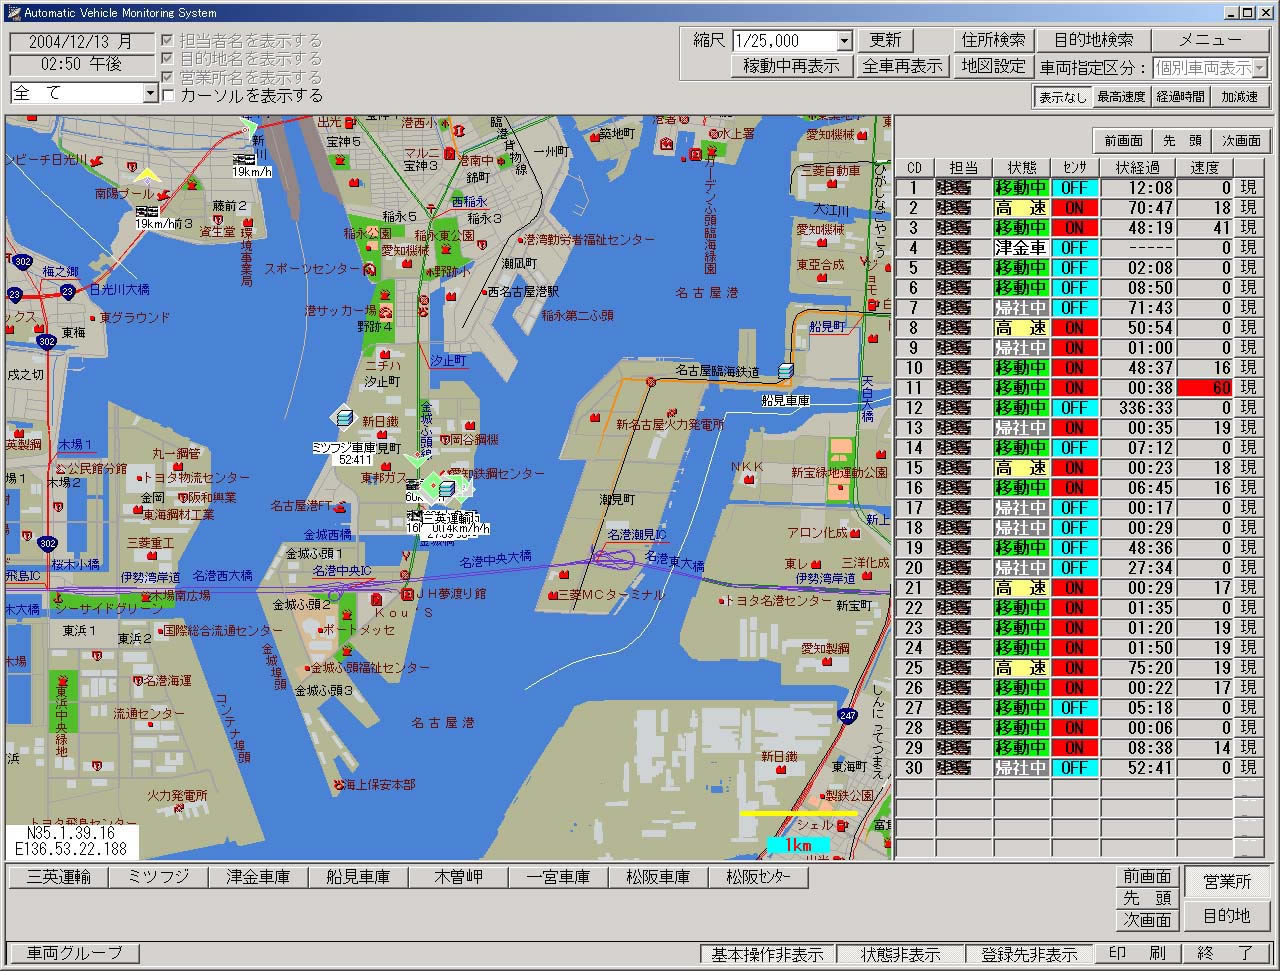Click the 三英運輸 depot icon on map
Image resolution: width=1280 pixels, height=971 pixels.
(447, 488)
